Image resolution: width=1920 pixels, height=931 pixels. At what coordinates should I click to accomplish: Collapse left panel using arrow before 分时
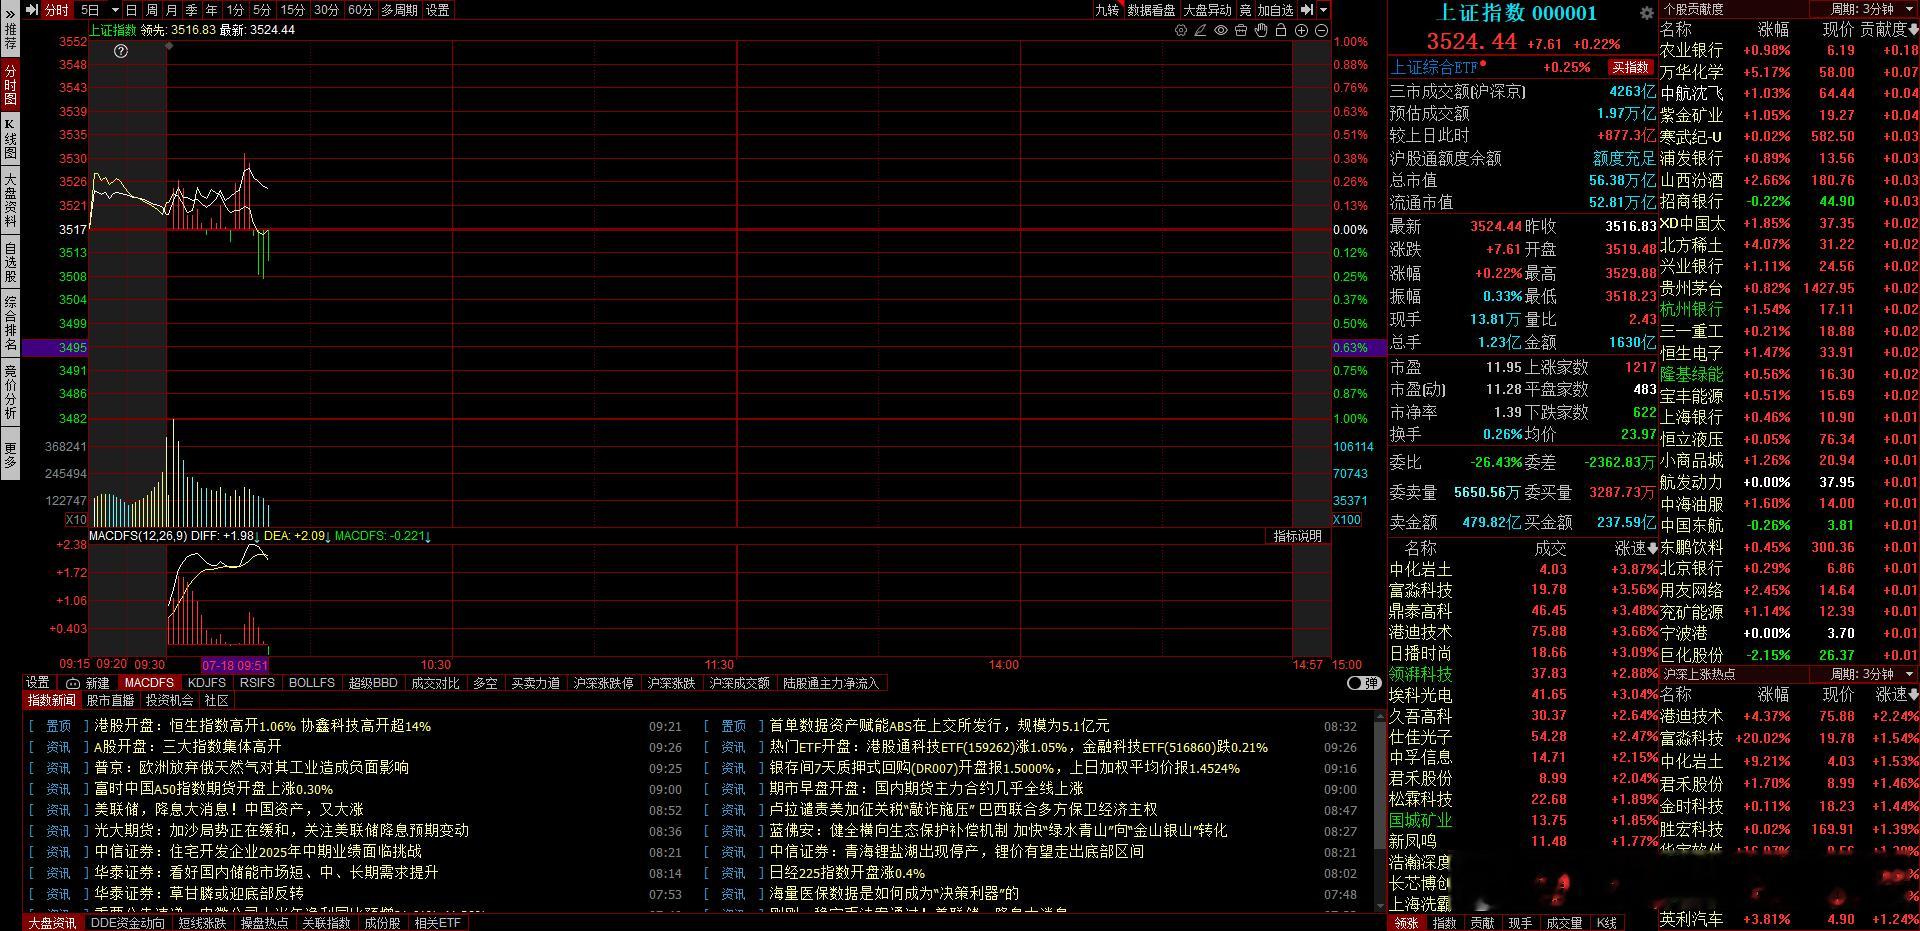[x=32, y=10]
